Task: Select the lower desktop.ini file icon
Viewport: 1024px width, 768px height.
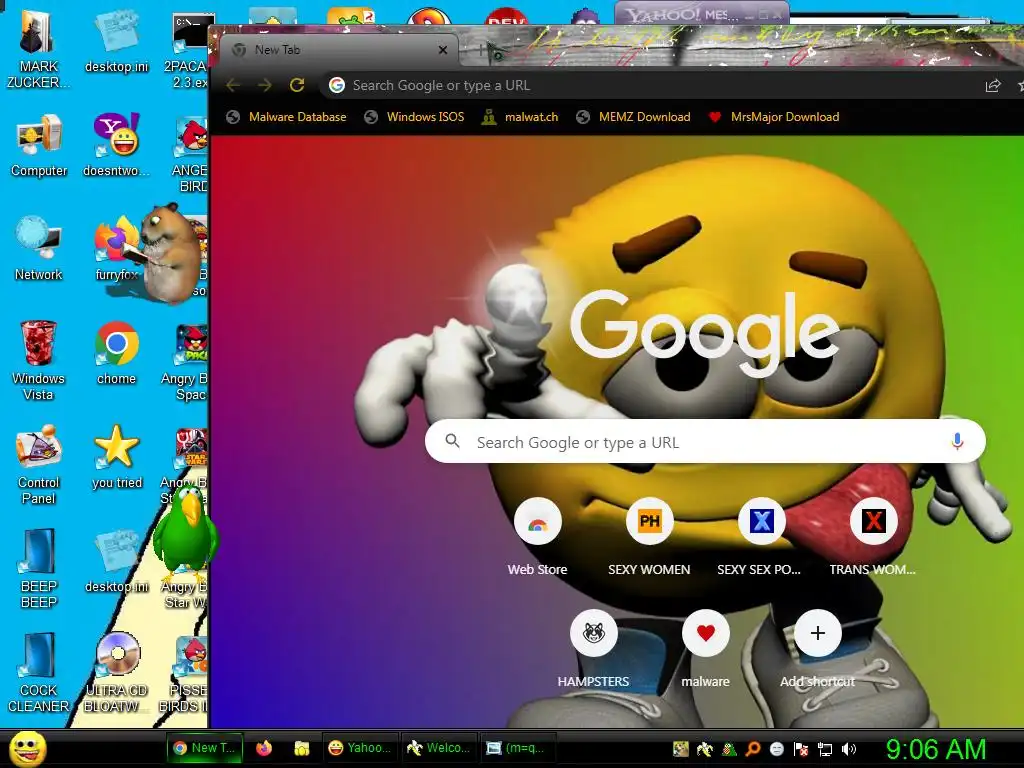Action: click(116, 561)
